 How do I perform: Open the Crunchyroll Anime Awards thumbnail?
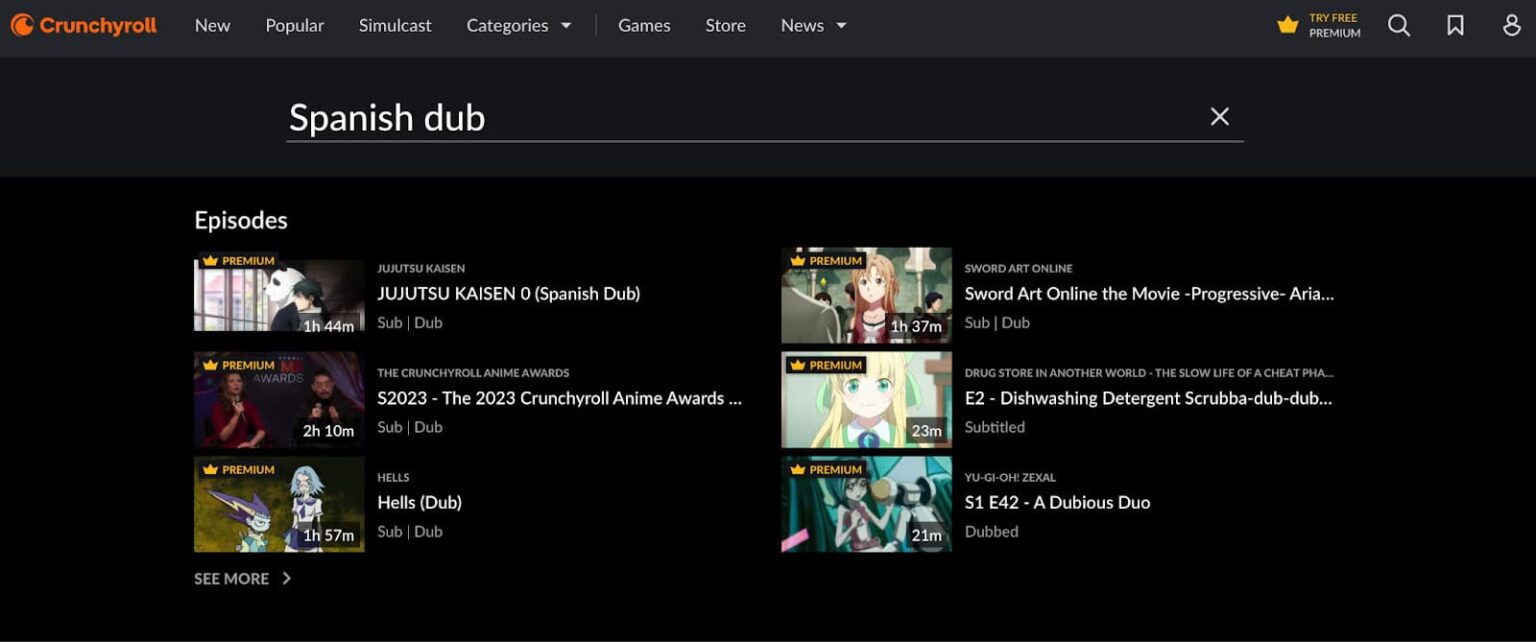279,399
